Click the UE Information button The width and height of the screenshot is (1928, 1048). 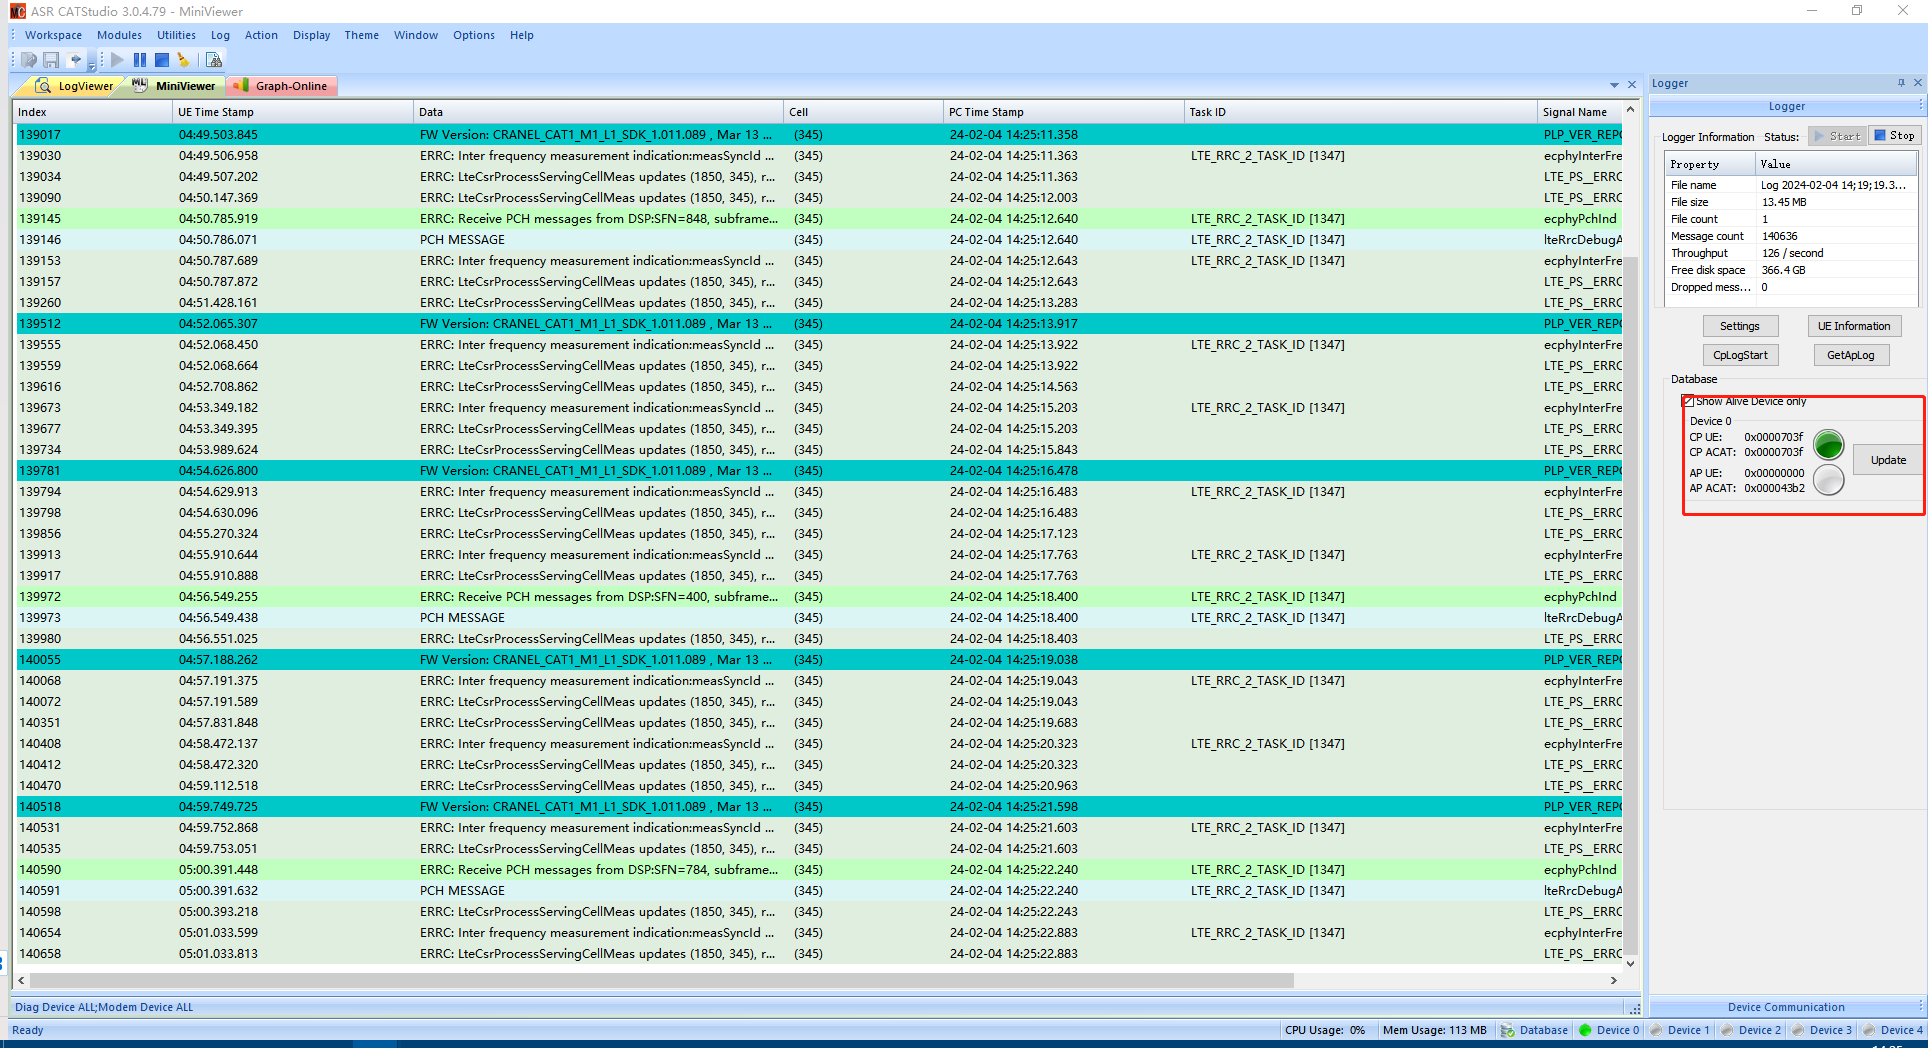pos(1853,326)
